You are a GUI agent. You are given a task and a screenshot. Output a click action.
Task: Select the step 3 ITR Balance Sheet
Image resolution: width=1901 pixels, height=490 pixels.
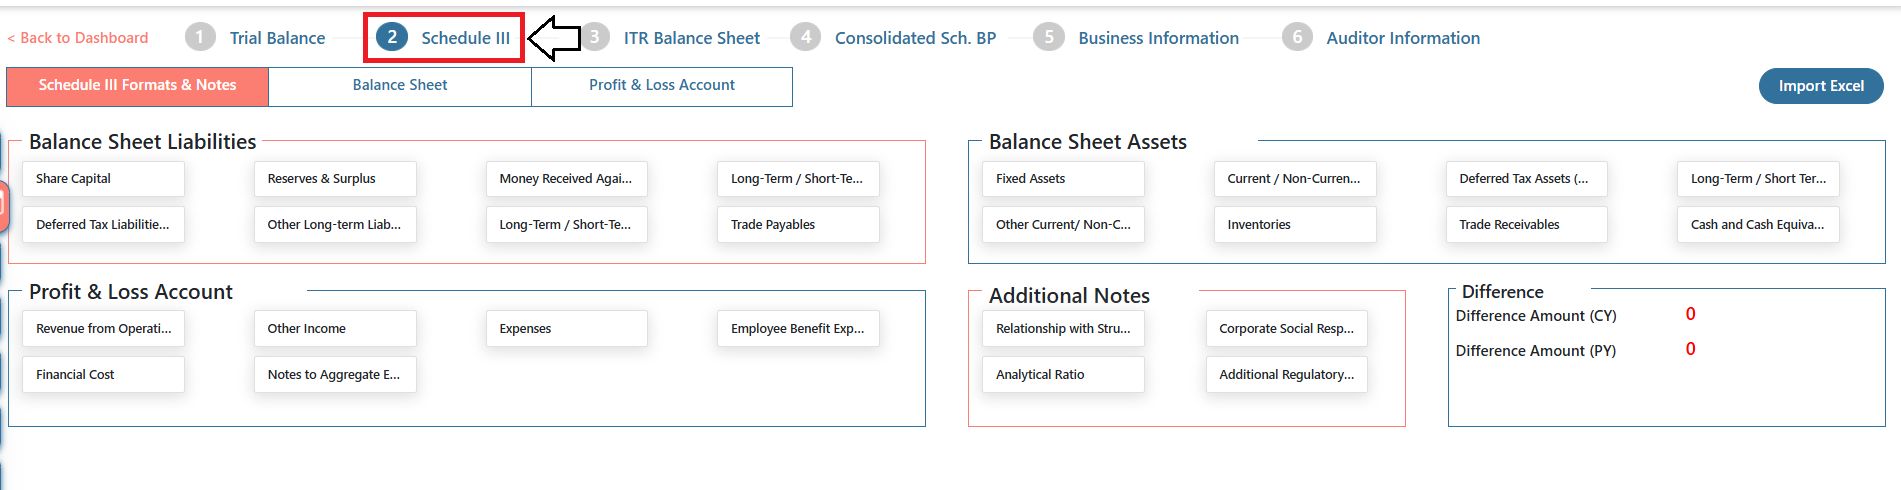point(691,38)
